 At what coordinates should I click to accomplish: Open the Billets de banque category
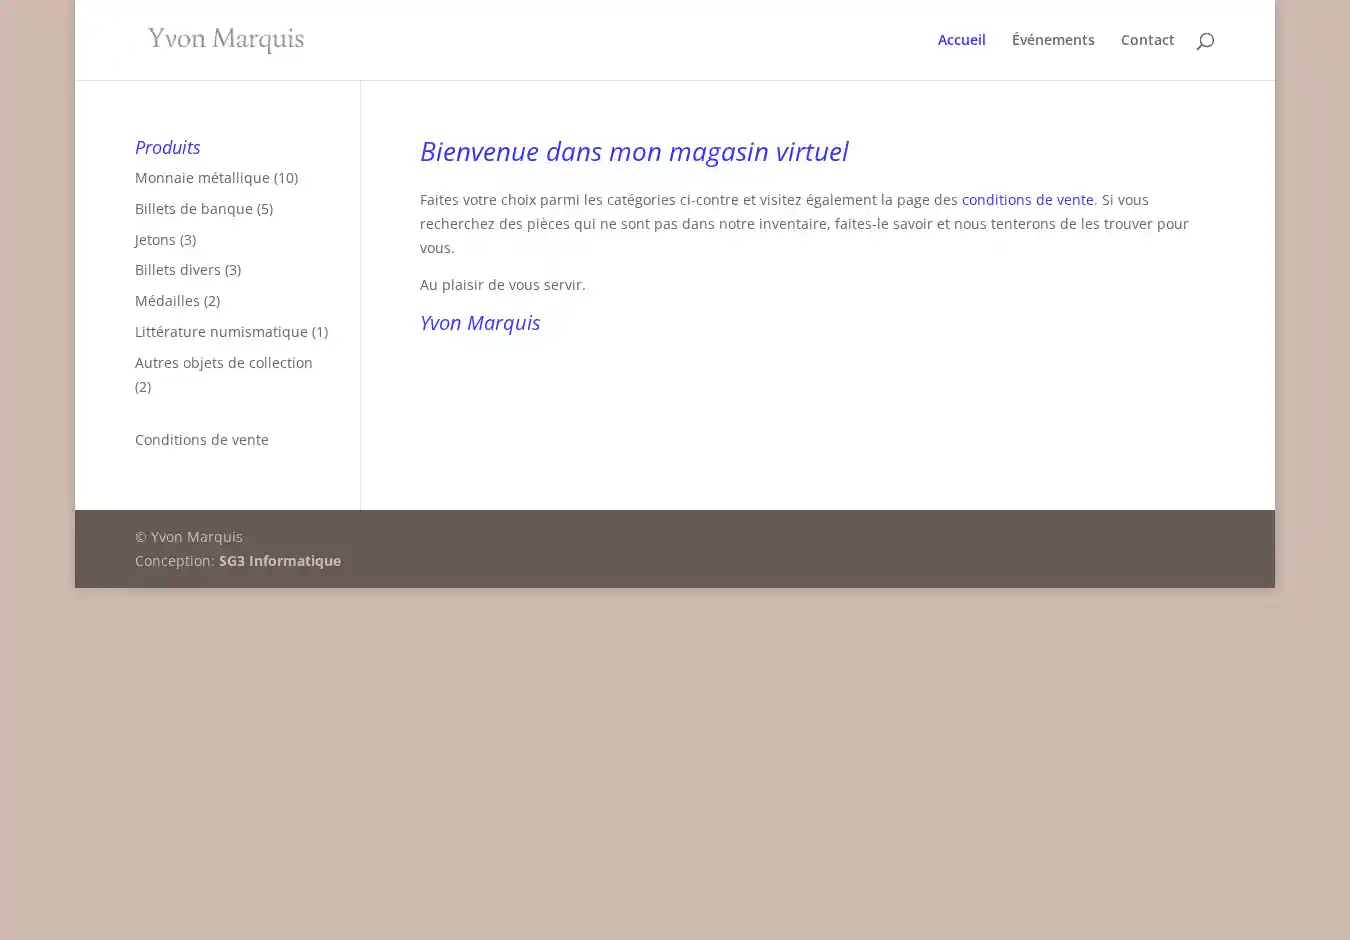[193, 209]
